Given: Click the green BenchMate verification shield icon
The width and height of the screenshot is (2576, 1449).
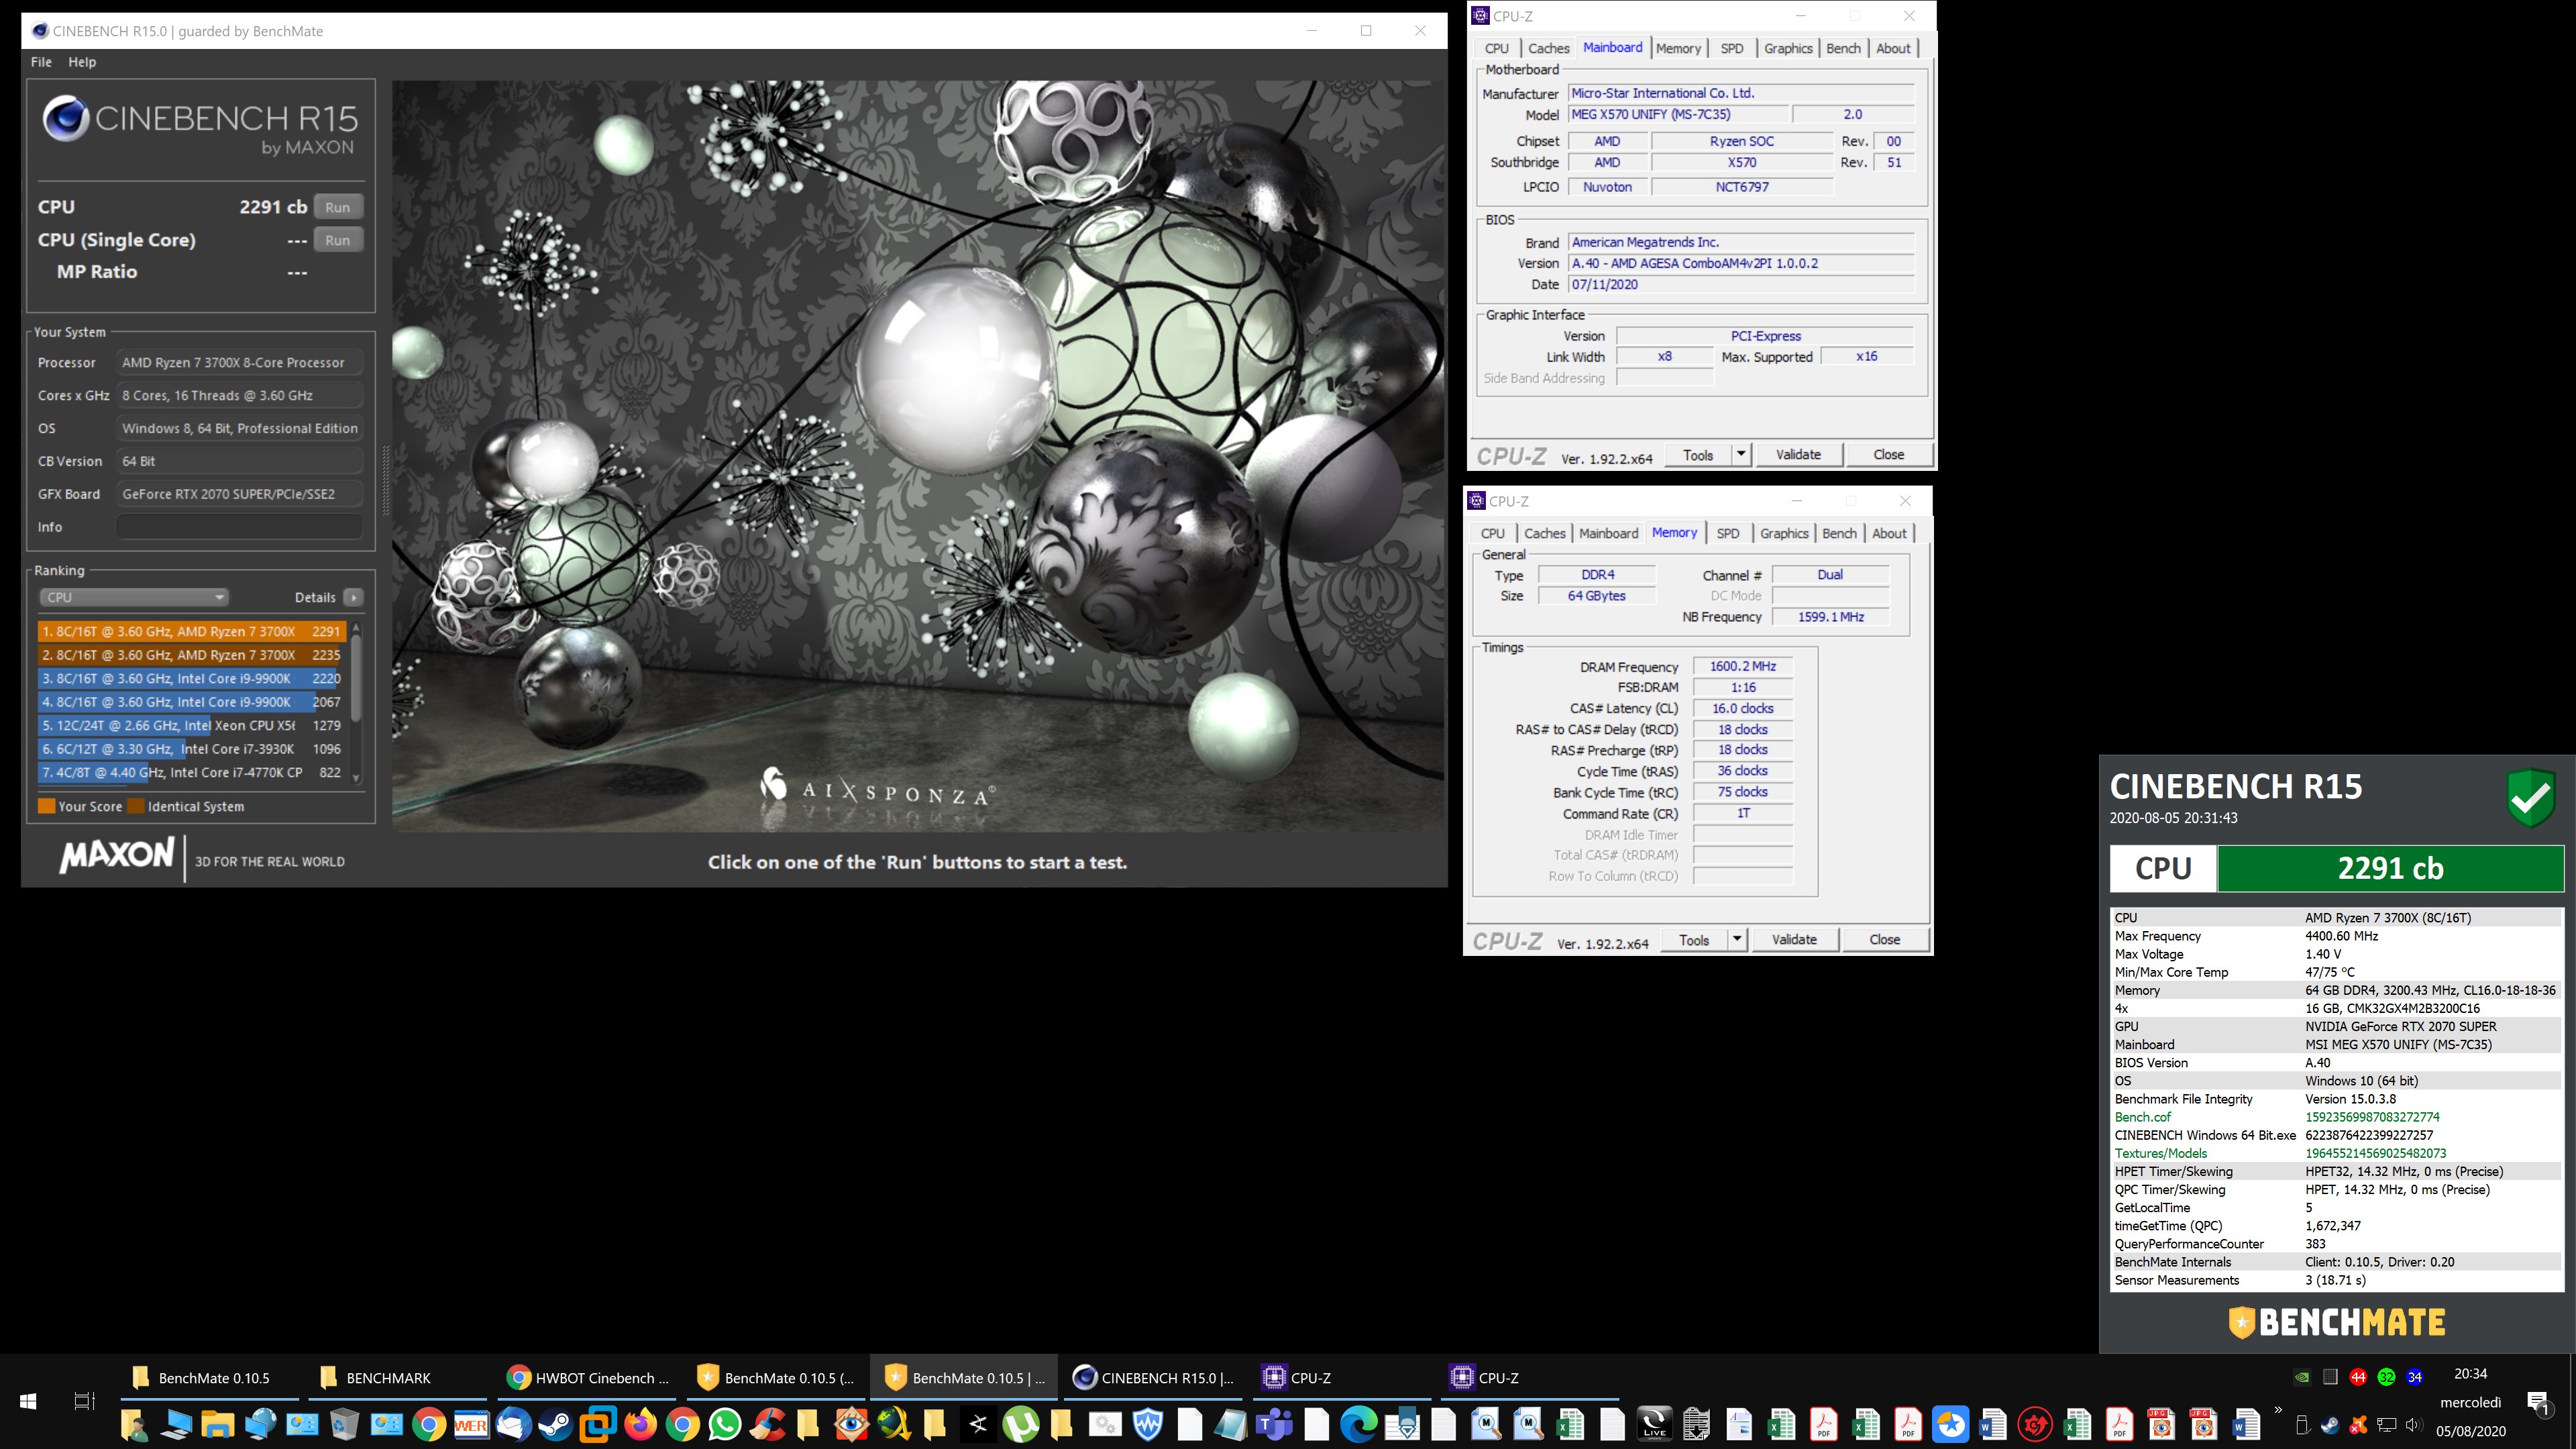Looking at the screenshot, I should pos(2531,797).
